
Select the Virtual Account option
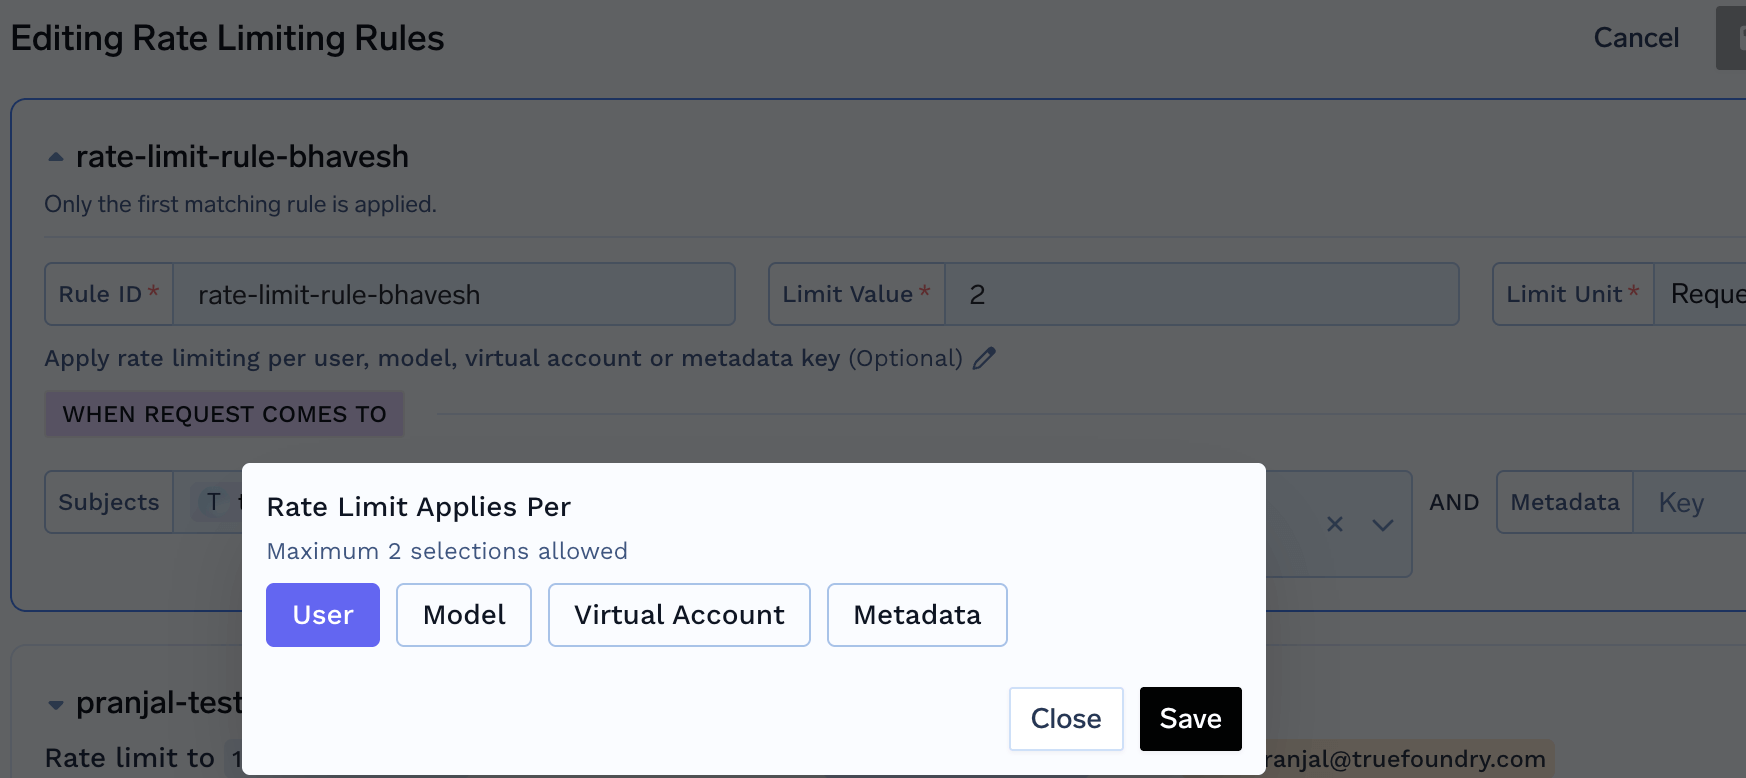pyautogui.click(x=679, y=614)
